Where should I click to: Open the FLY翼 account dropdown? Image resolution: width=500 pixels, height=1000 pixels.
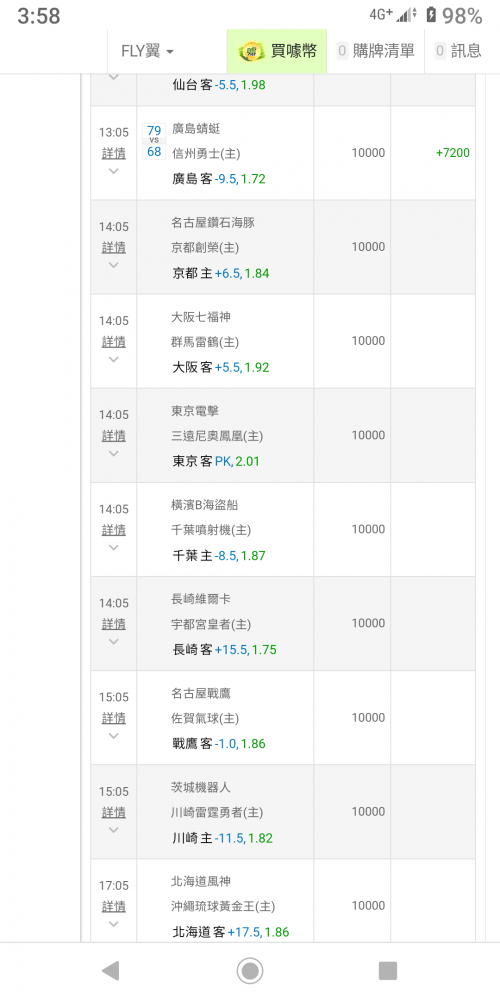(x=147, y=52)
